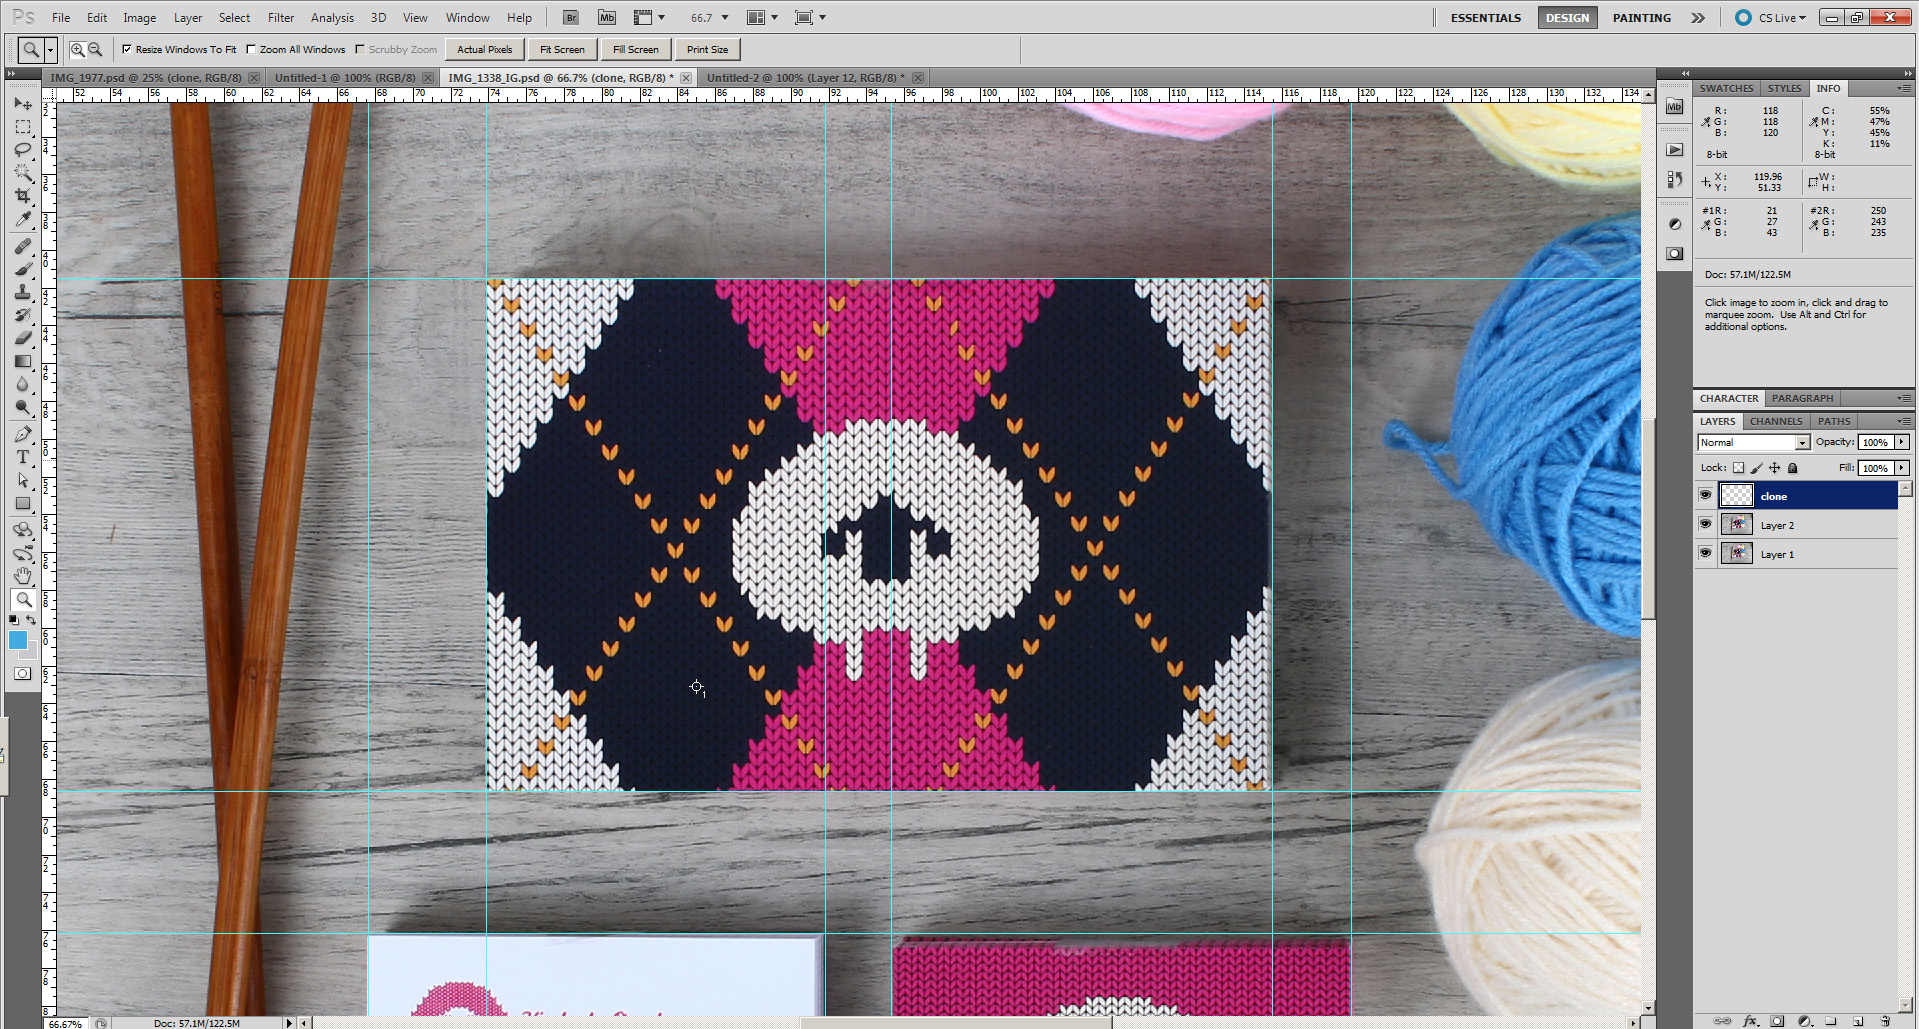Screen dimensions: 1919x1029
Task: Click Delete layer trash icon
Action: coord(1885,1021)
